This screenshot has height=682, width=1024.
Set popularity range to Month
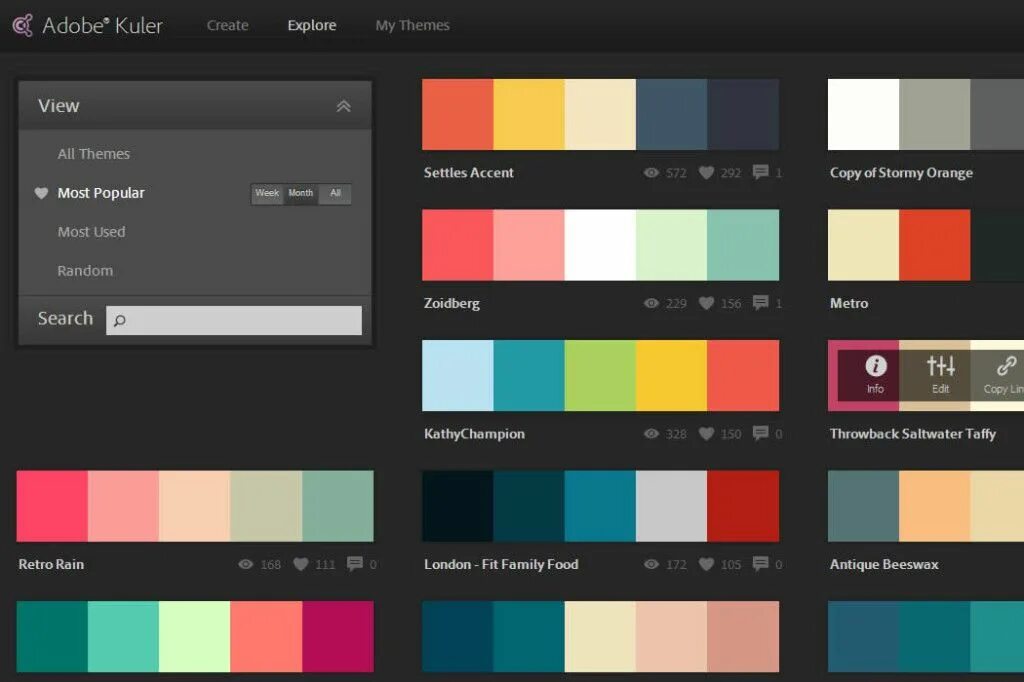click(x=300, y=193)
